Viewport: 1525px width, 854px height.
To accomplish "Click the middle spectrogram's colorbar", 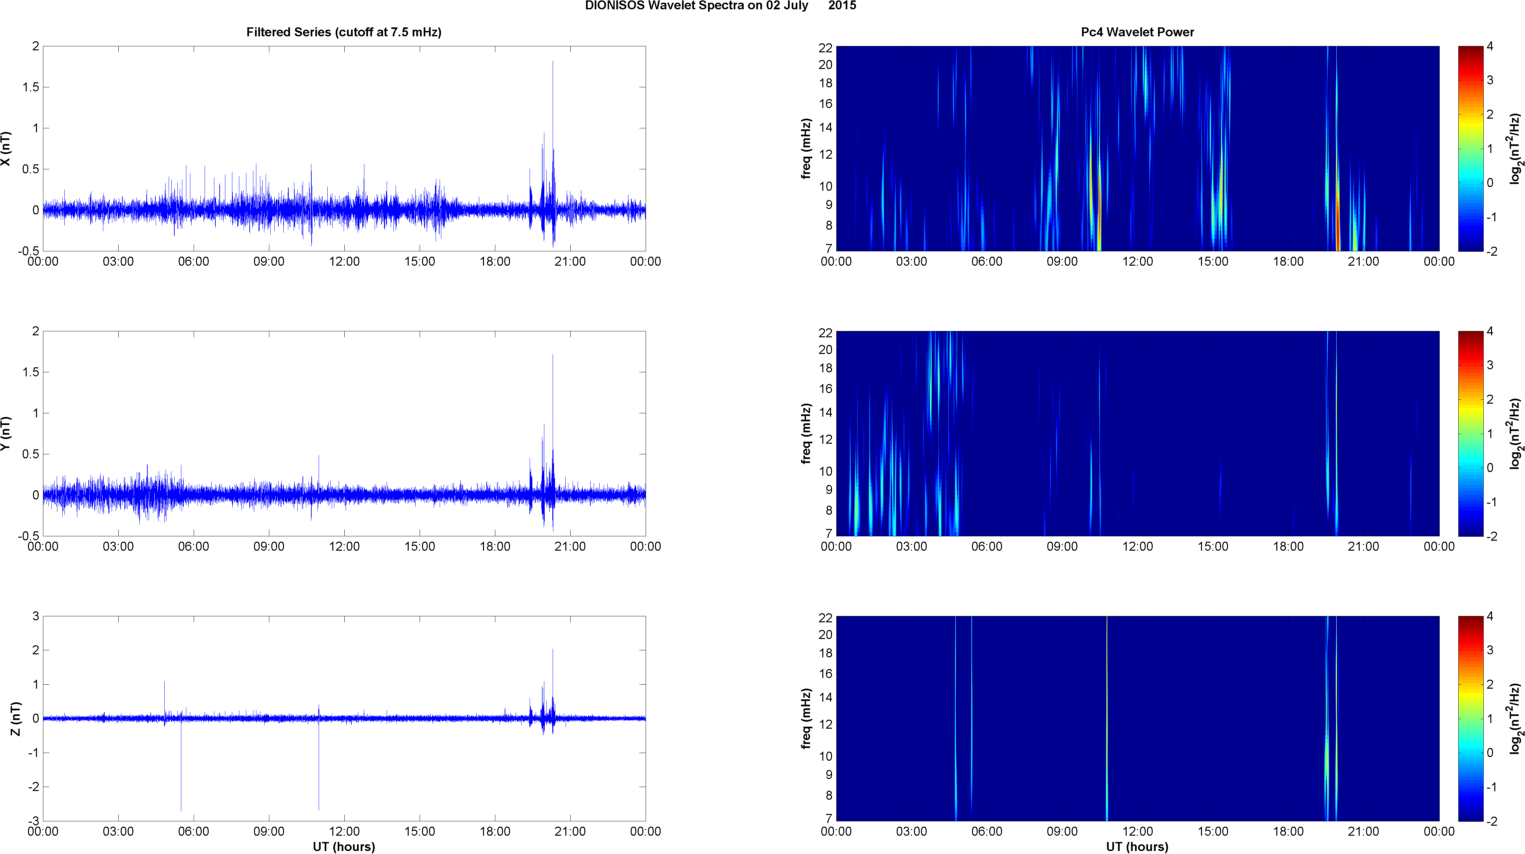I will [x=1470, y=433].
